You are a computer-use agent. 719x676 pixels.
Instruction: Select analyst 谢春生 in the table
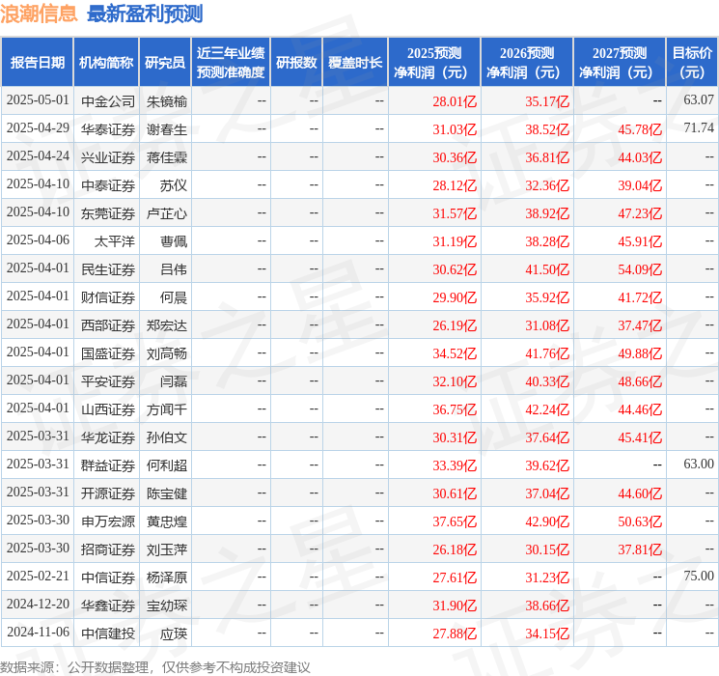(167, 130)
